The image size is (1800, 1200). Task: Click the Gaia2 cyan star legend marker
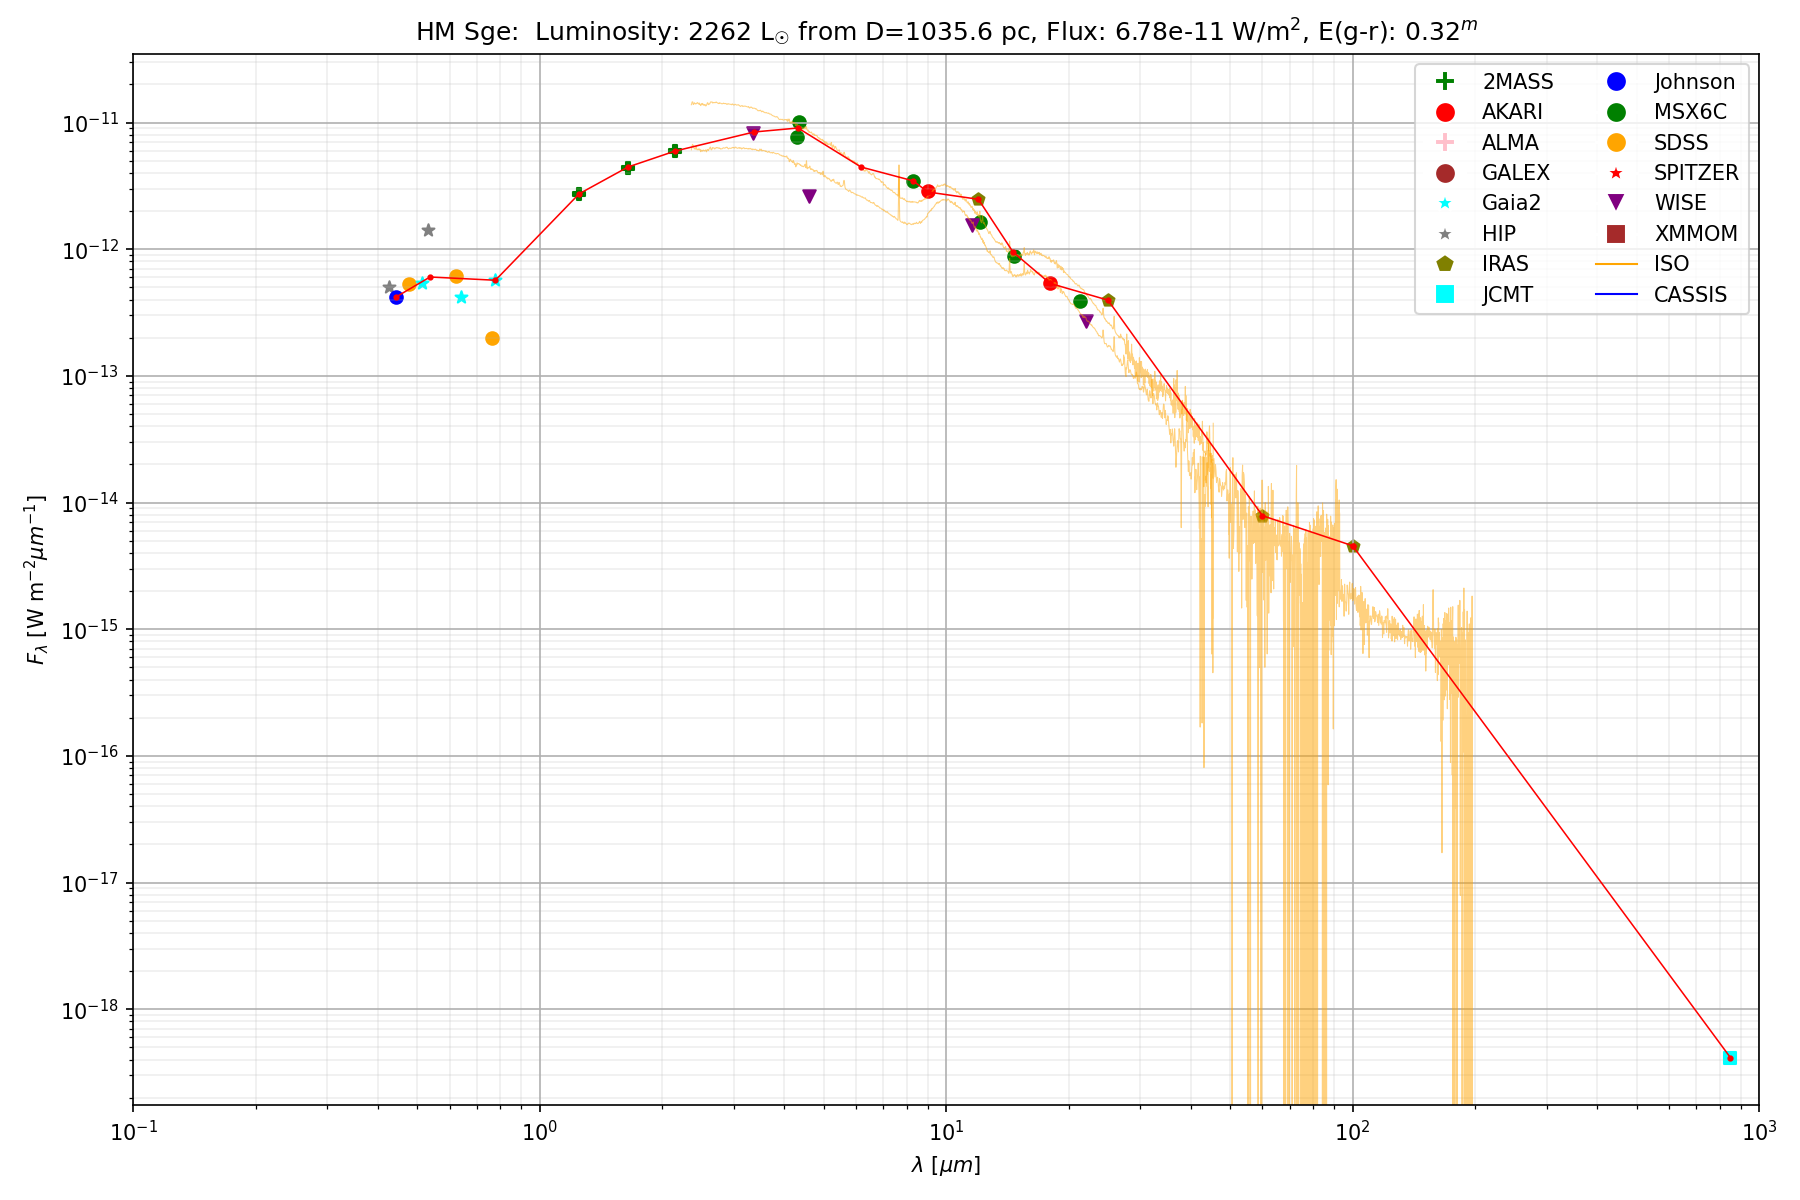[1444, 203]
